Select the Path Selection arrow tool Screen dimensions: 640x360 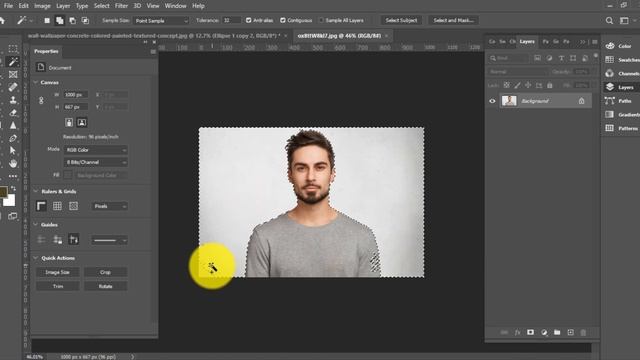point(13,151)
